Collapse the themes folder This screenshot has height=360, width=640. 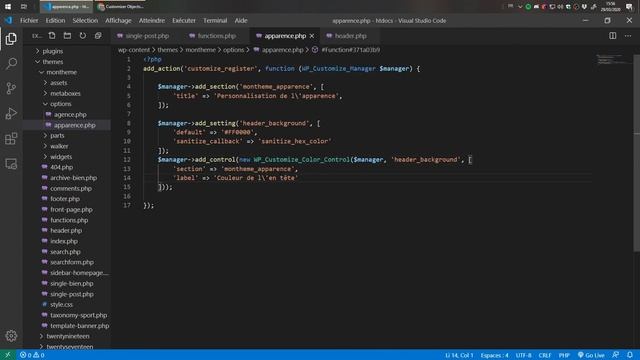pyautogui.click(x=53, y=62)
